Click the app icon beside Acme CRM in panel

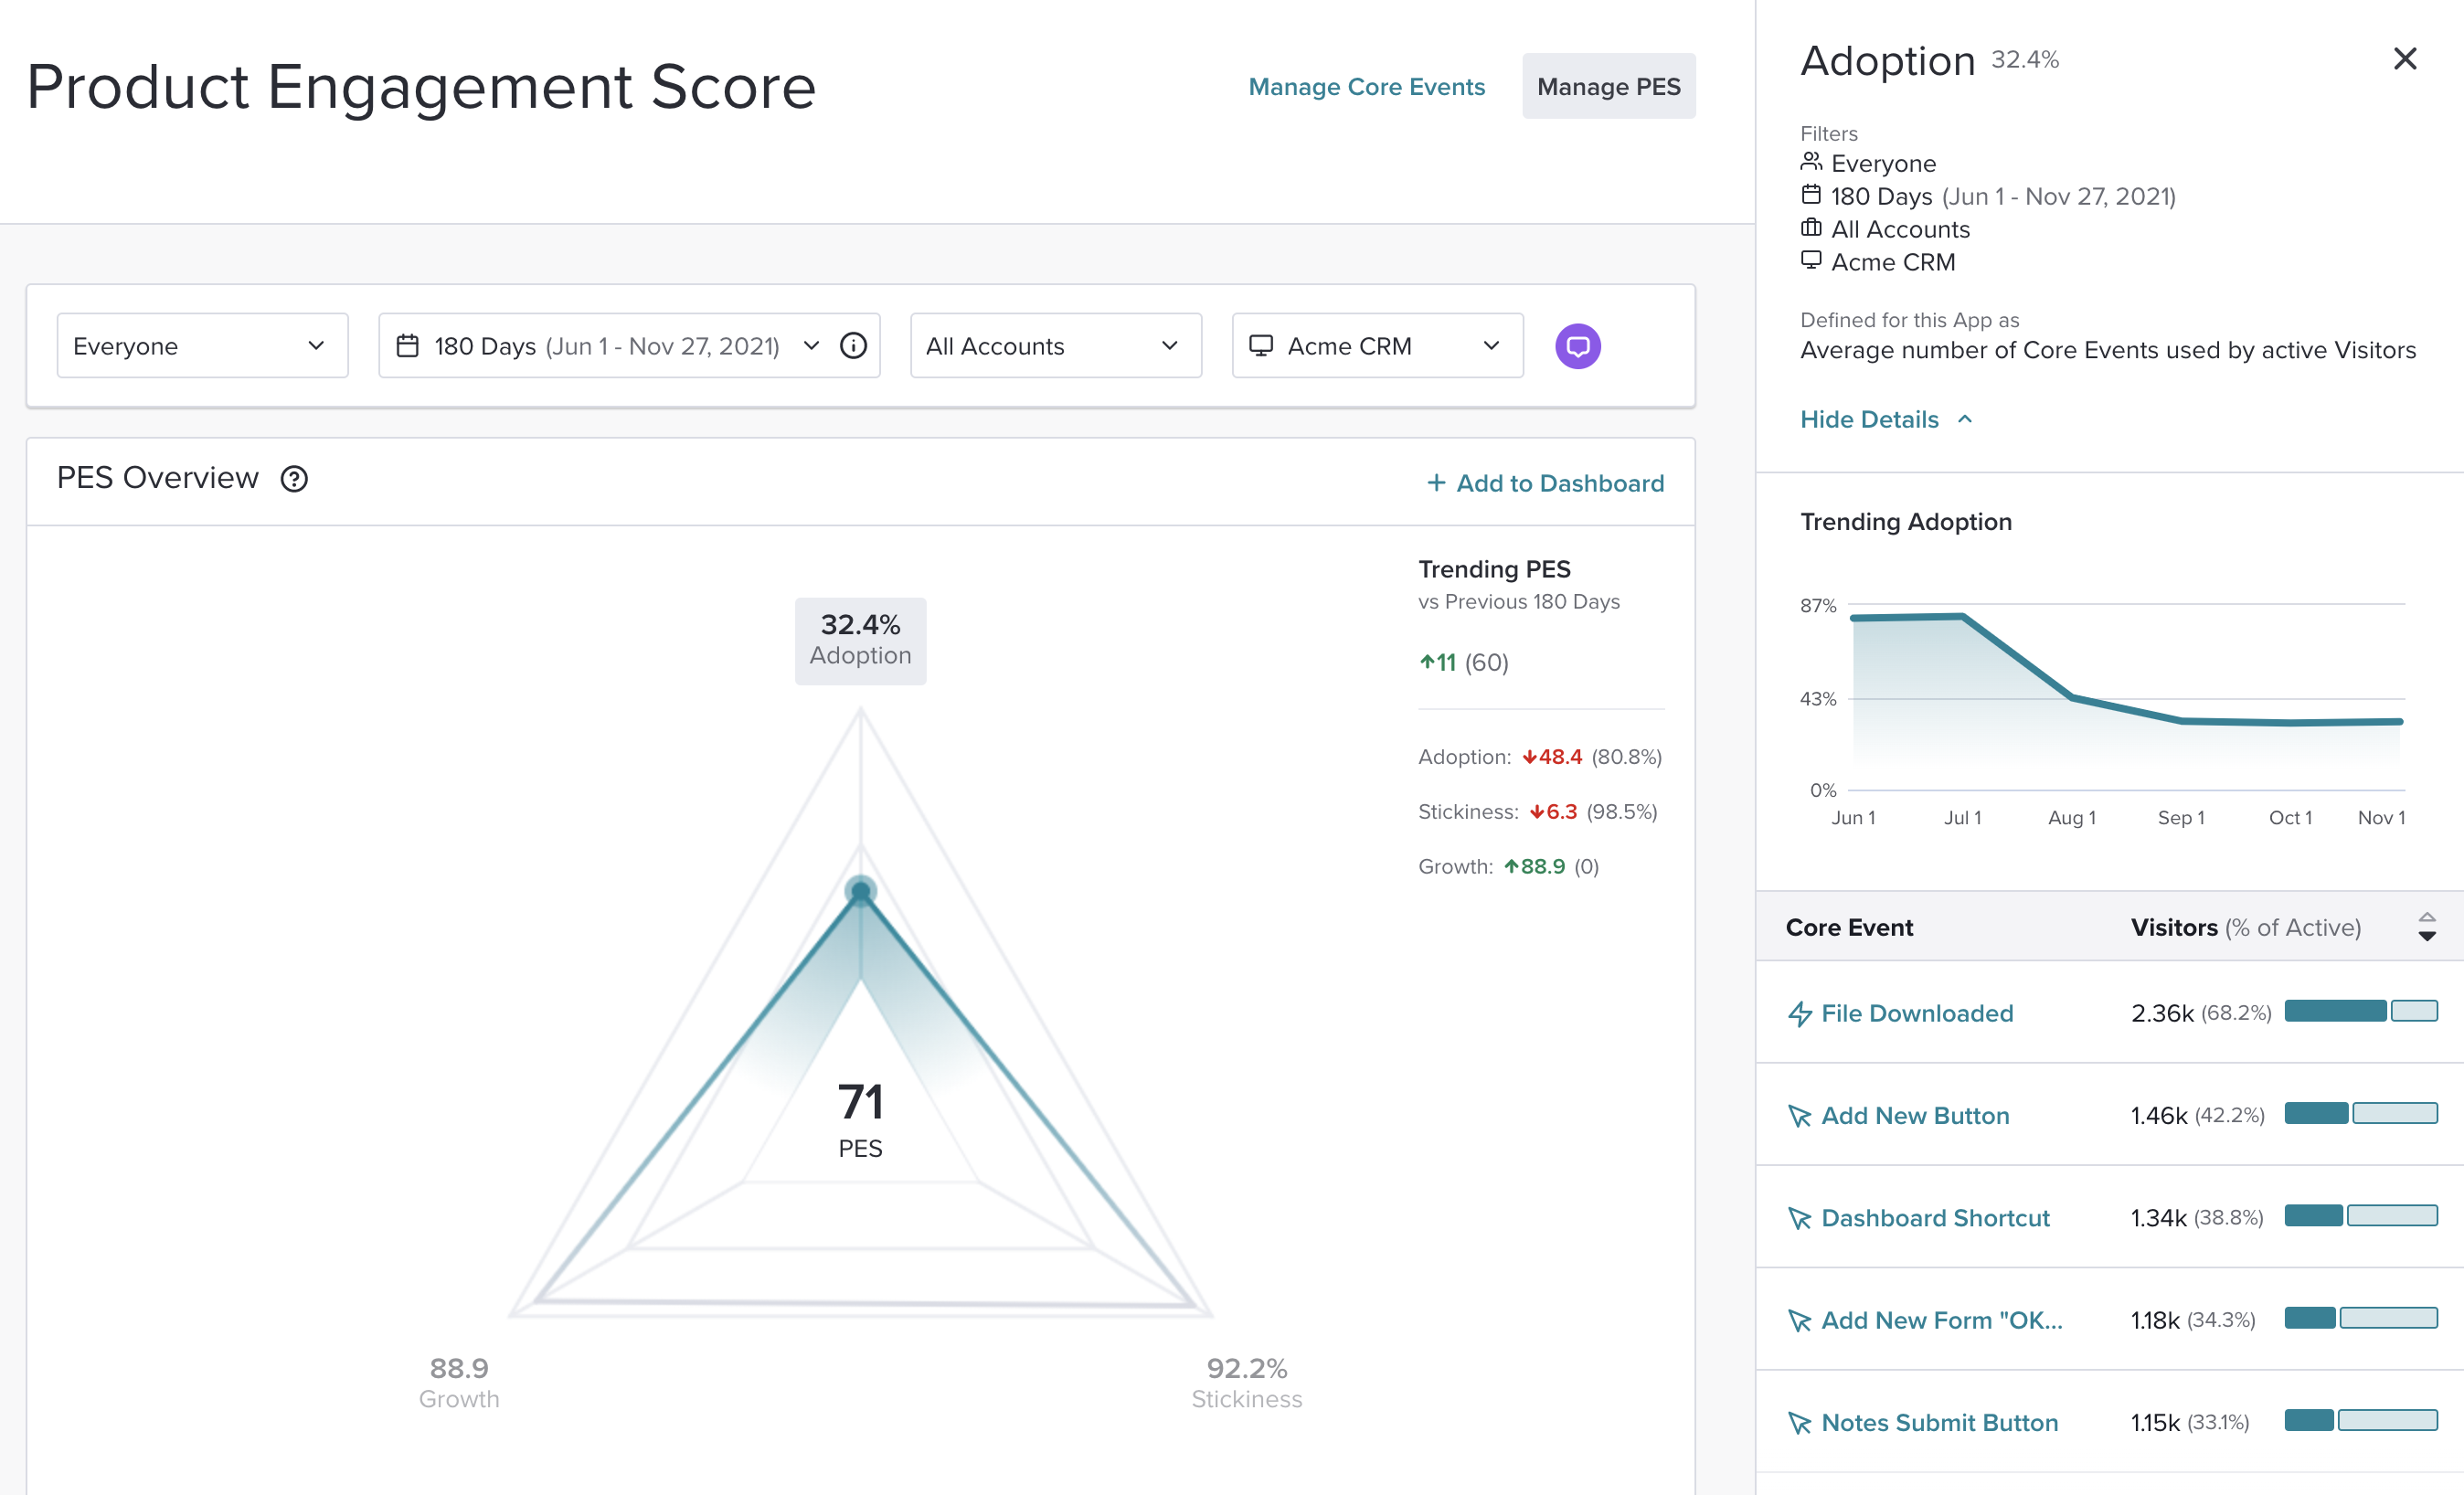(x=1811, y=260)
